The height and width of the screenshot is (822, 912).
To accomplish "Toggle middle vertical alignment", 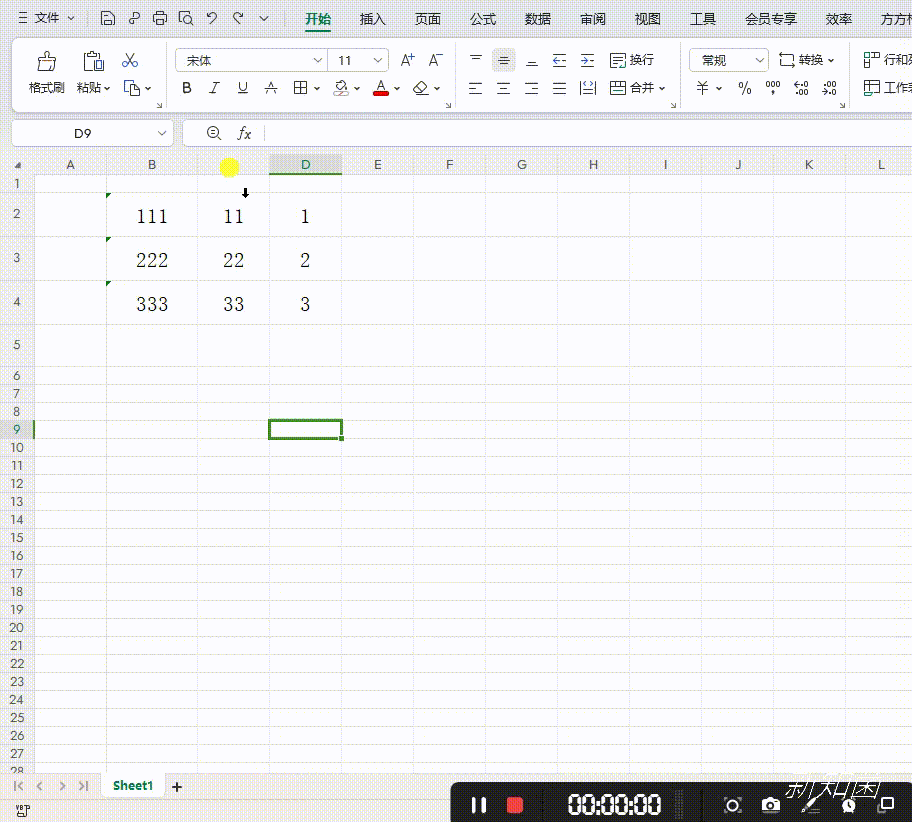I will [x=504, y=60].
